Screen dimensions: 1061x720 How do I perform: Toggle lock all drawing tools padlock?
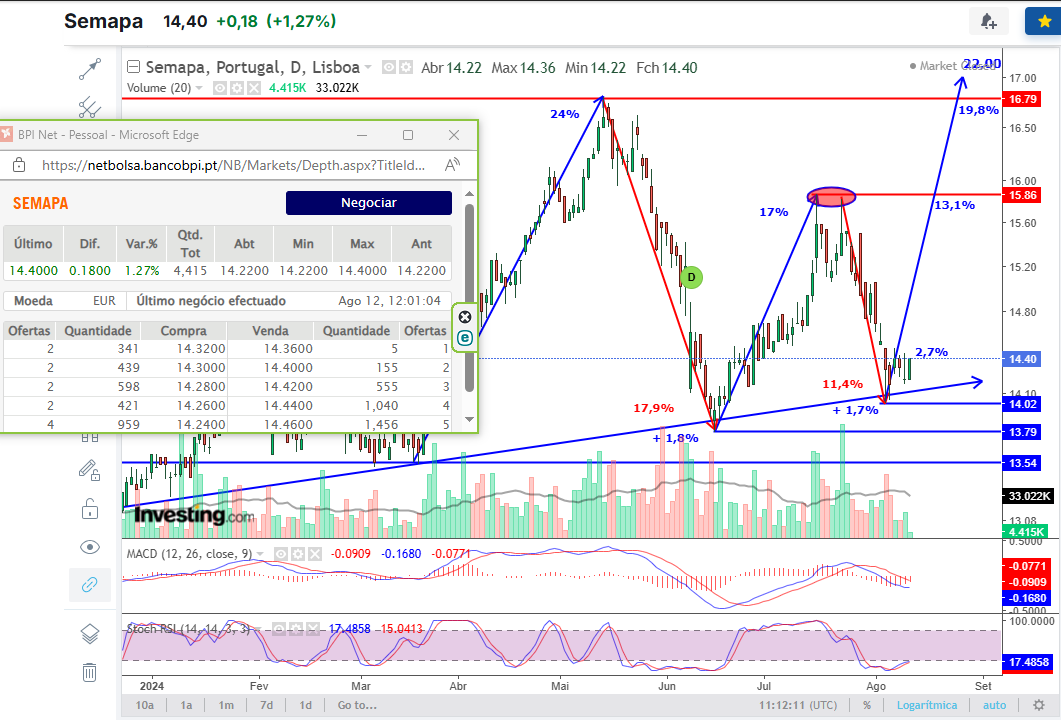[x=90, y=508]
